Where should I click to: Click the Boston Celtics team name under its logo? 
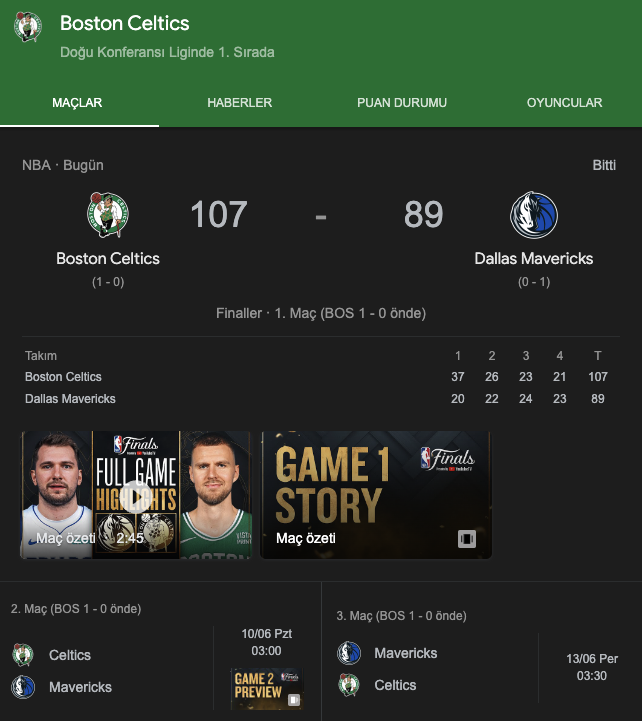pos(108,258)
